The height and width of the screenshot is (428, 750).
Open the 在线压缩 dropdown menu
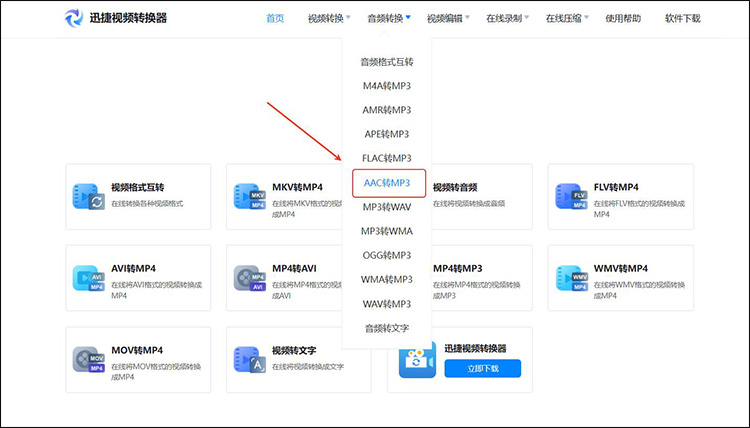click(x=567, y=18)
